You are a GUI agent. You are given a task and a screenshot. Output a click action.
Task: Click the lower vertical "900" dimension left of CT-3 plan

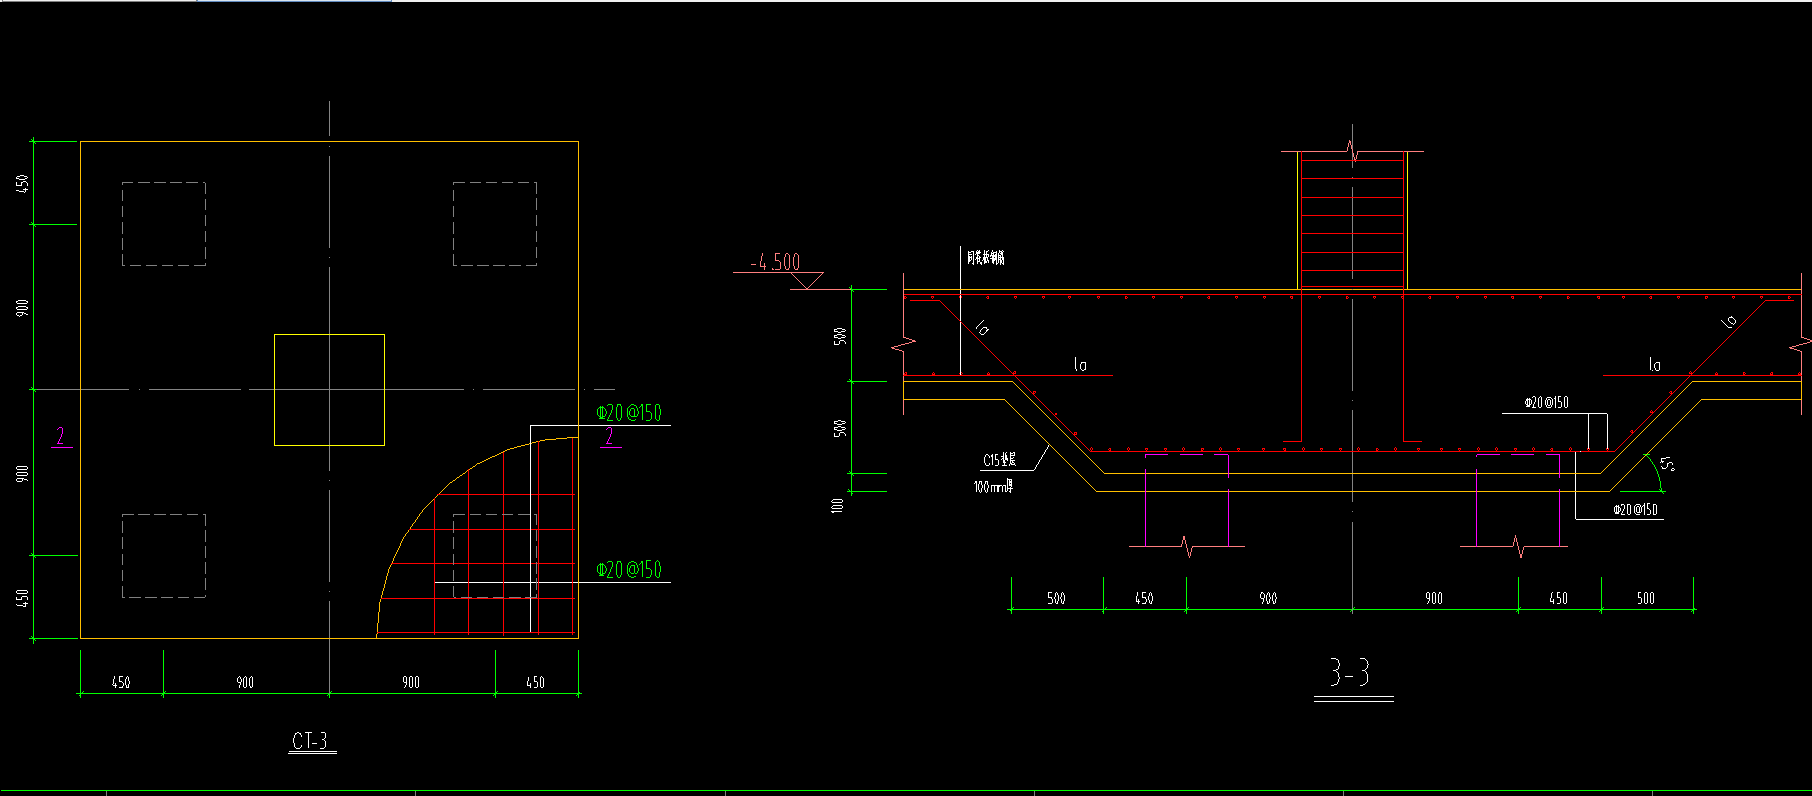22,473
